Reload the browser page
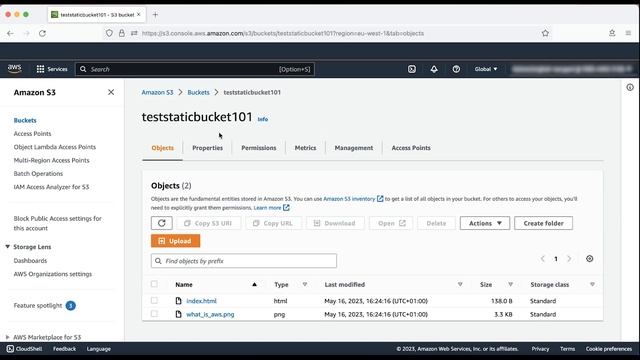Screen dimensions: 640x360 coord(42,33)
